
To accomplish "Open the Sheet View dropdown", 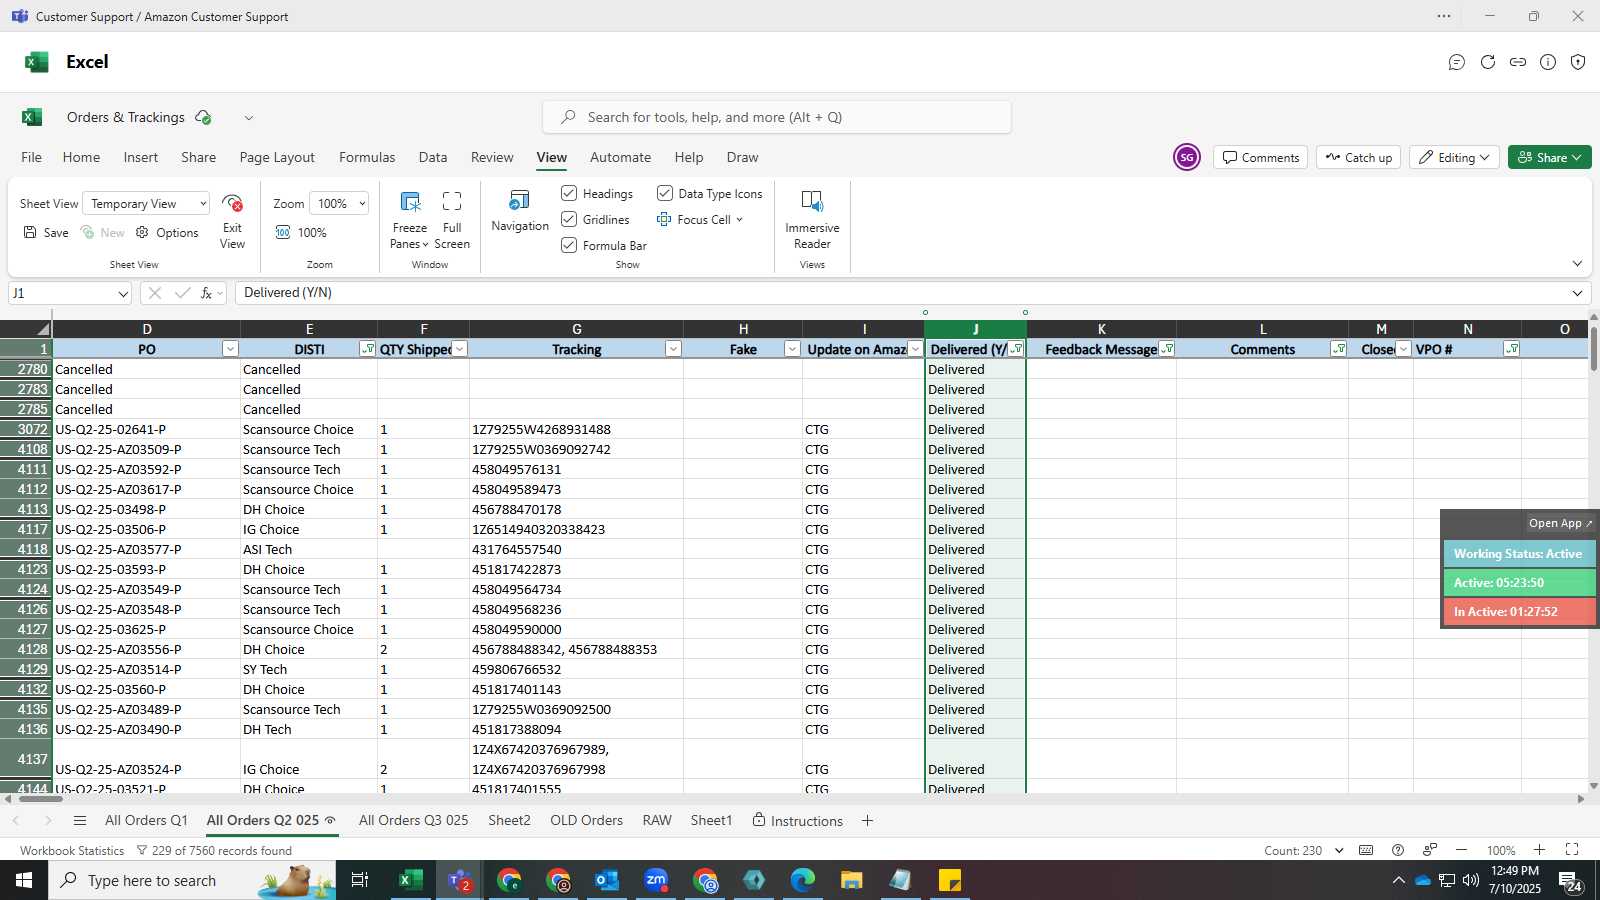I will pos(146,203).
